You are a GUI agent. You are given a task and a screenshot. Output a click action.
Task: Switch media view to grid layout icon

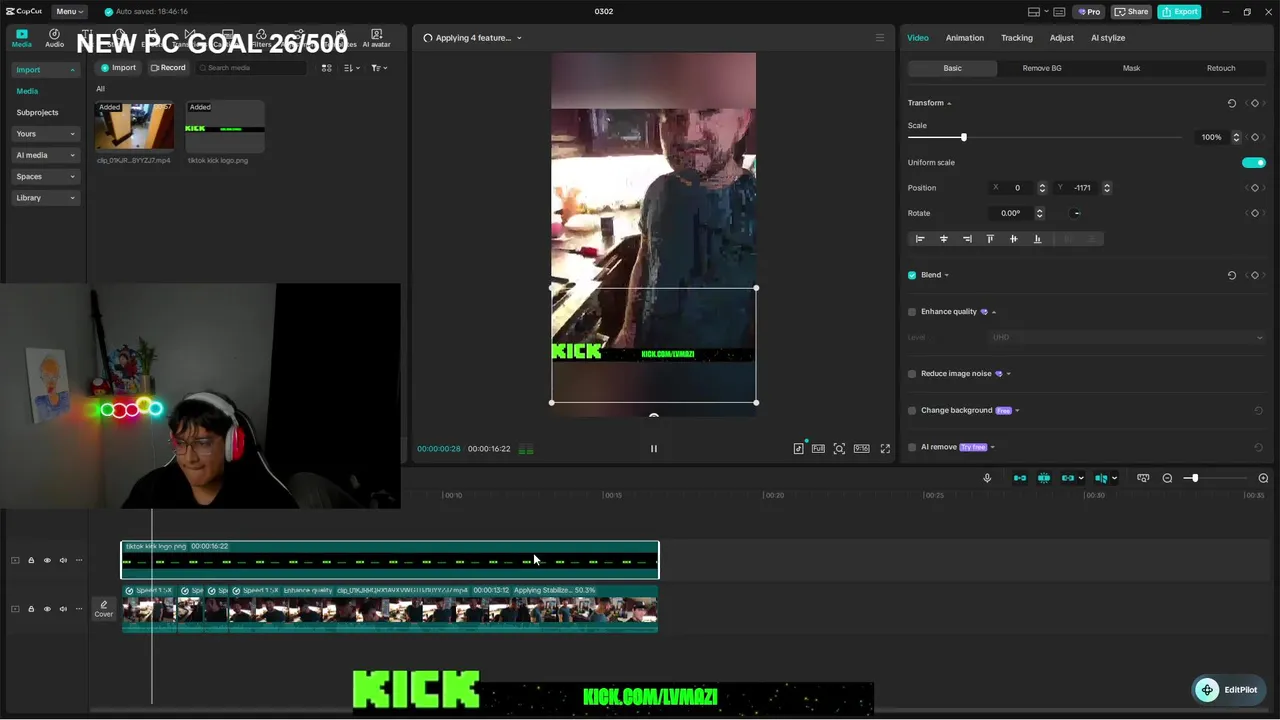pyautogui.click(x=326, y=68)
